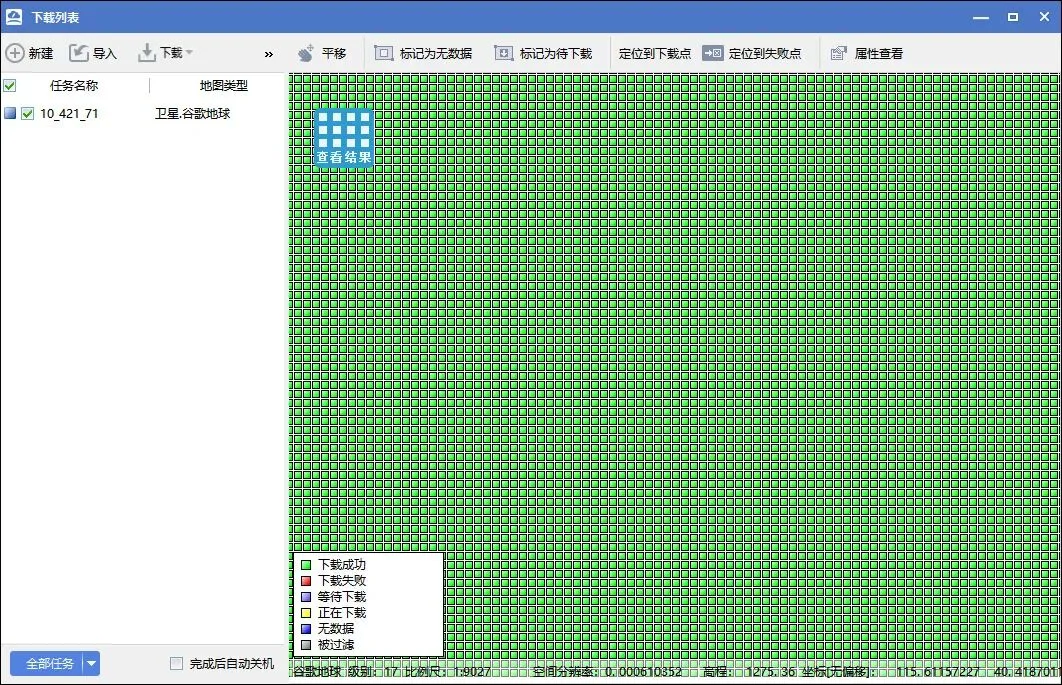Expand toolbar overflow chevron »

[x=269, y=54]
